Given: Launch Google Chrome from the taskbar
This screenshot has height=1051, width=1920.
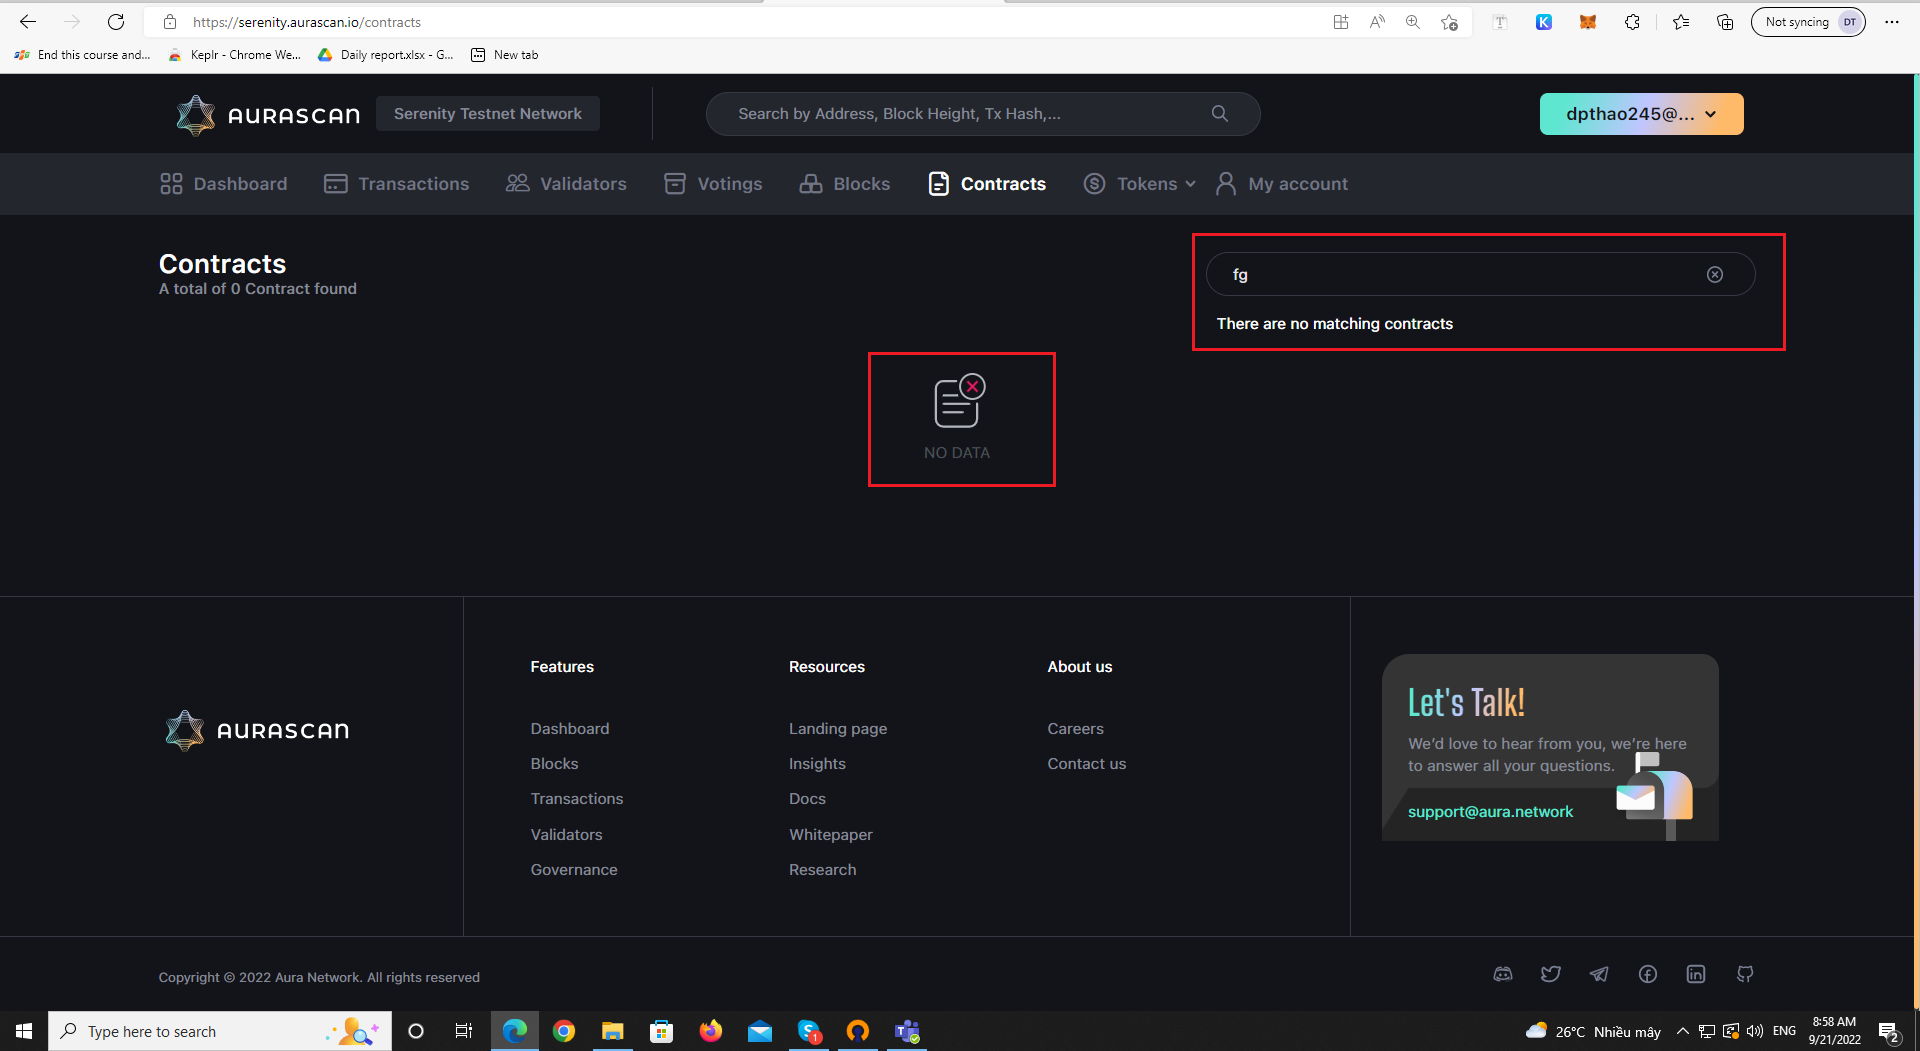Looking at the screenshot, I should coord(563,1031).
